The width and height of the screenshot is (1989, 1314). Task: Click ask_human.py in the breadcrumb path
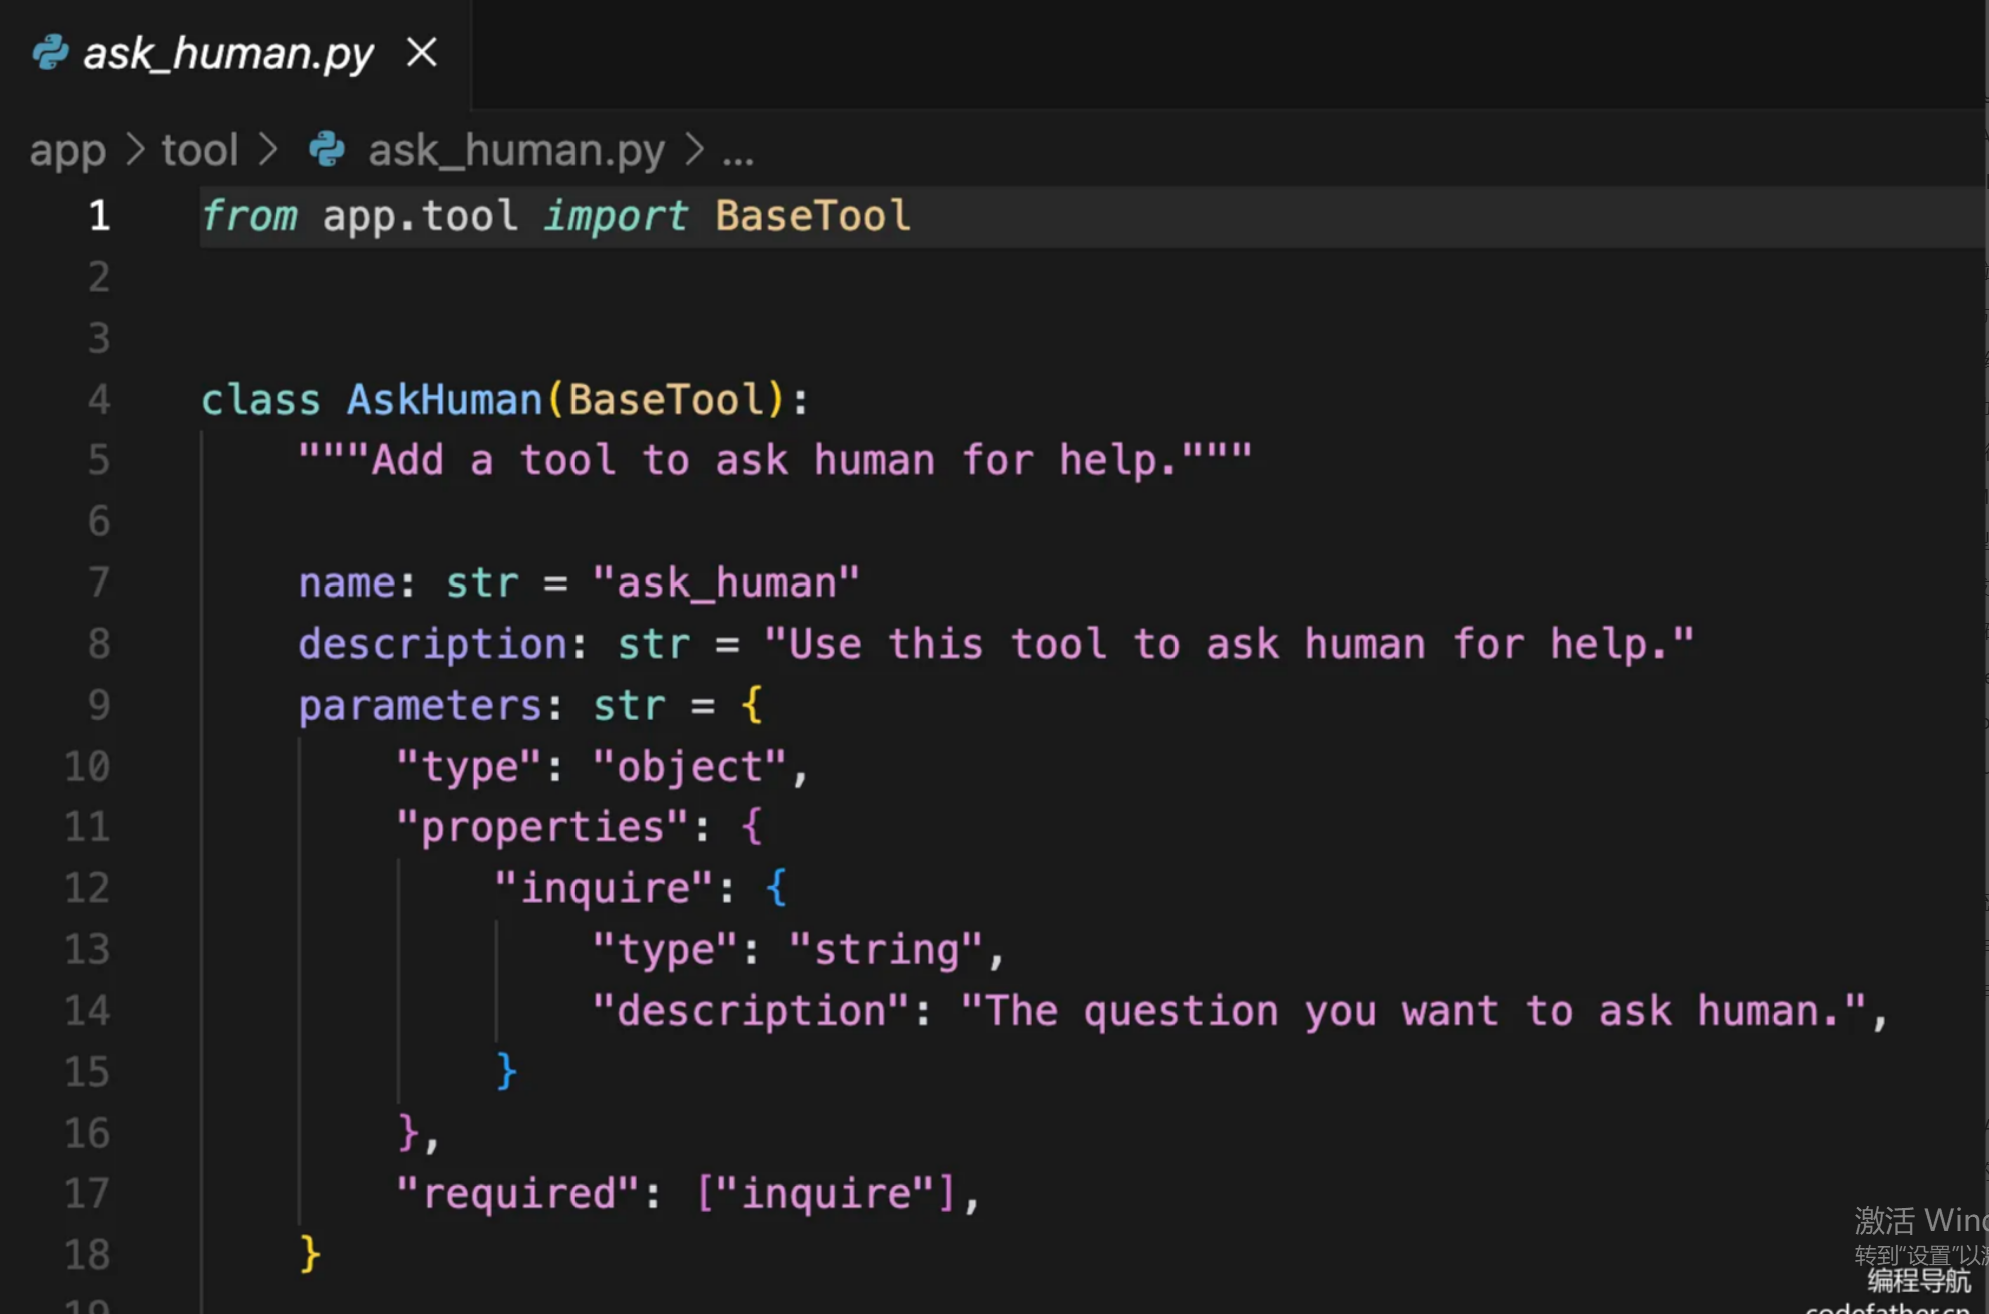point(515,150)
